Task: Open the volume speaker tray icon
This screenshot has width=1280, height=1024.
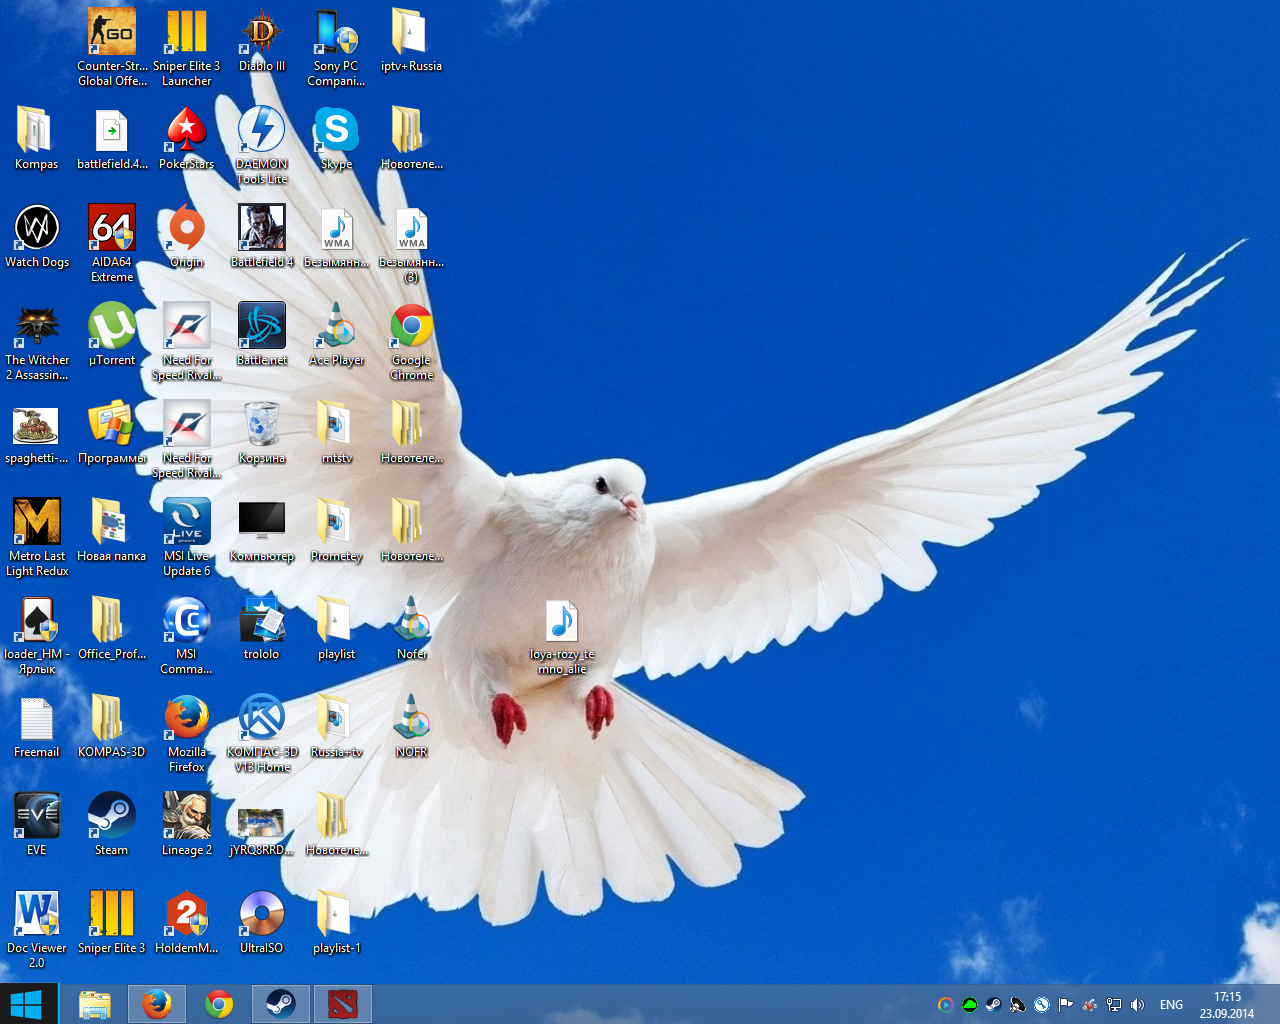Action: click(x=1137, y=1005)
